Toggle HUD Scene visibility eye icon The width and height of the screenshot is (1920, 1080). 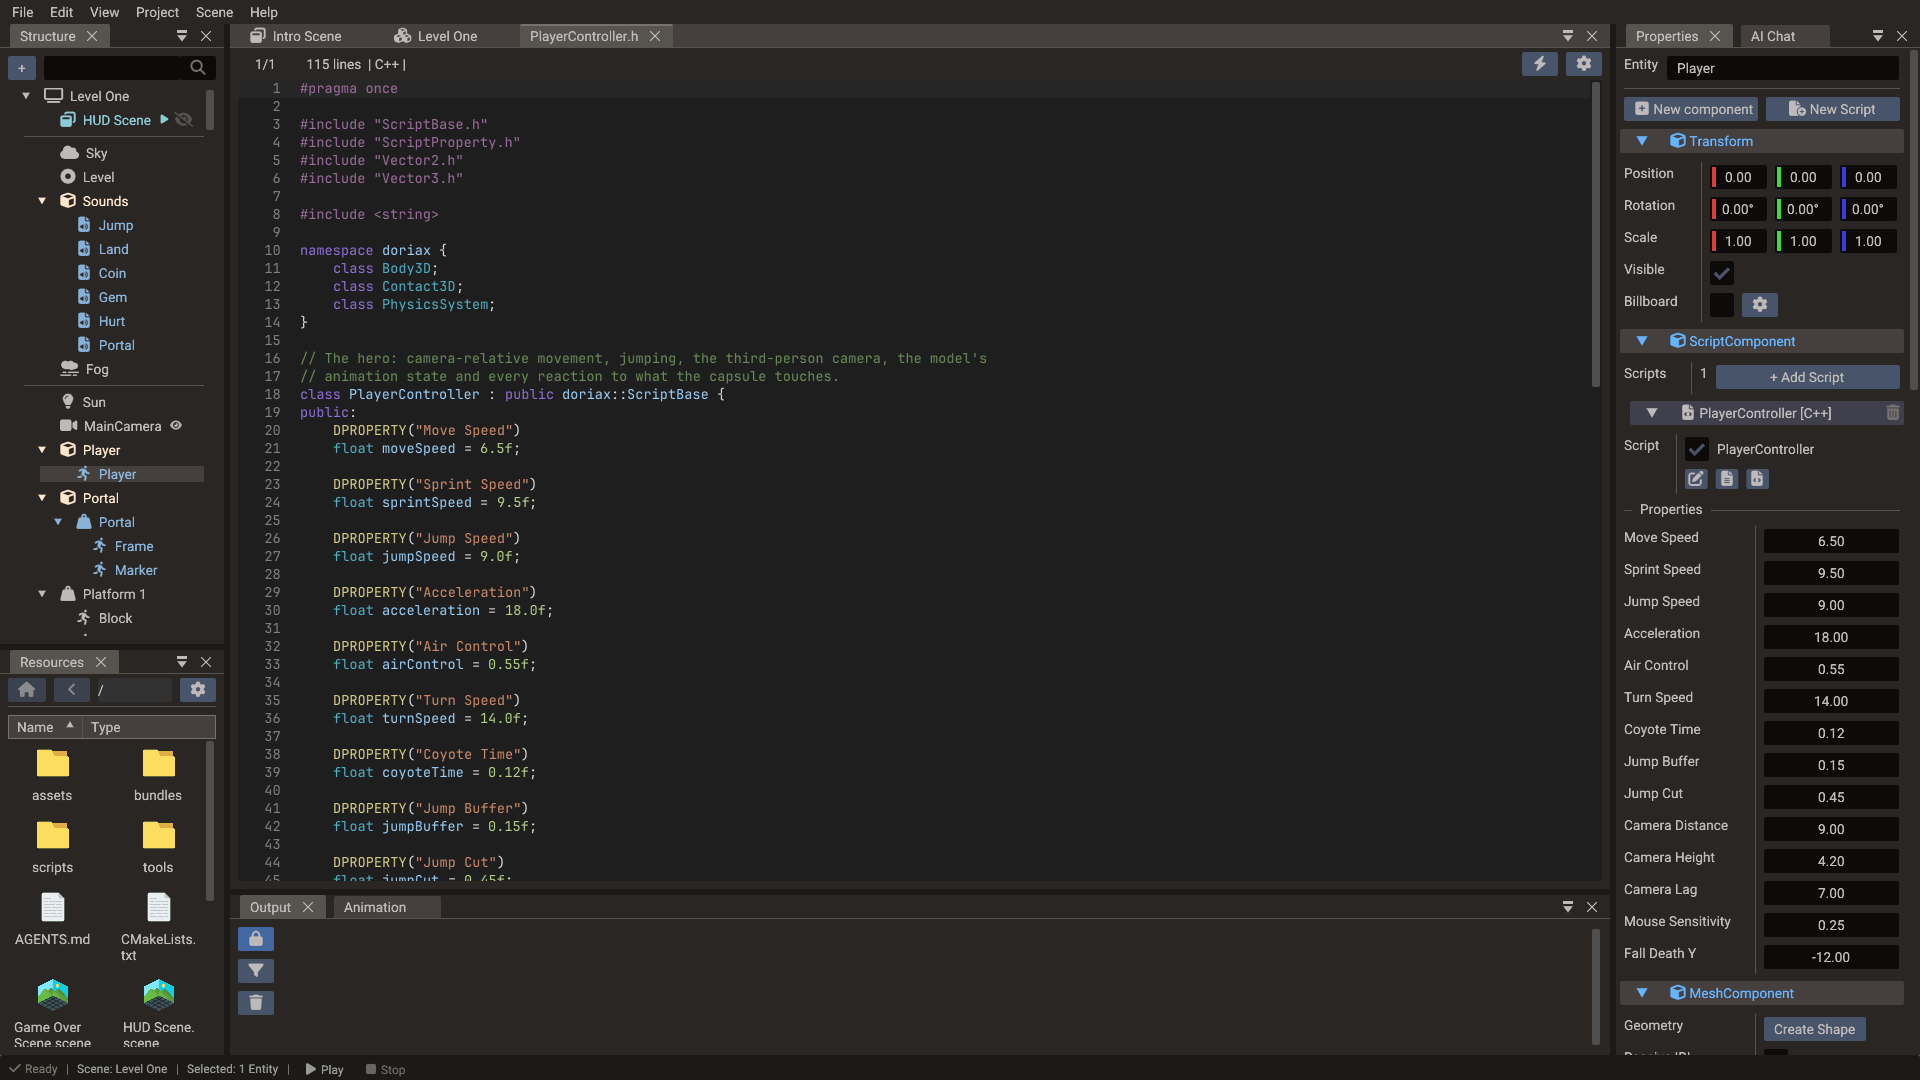pyautogui.click(x=184, y=120)
